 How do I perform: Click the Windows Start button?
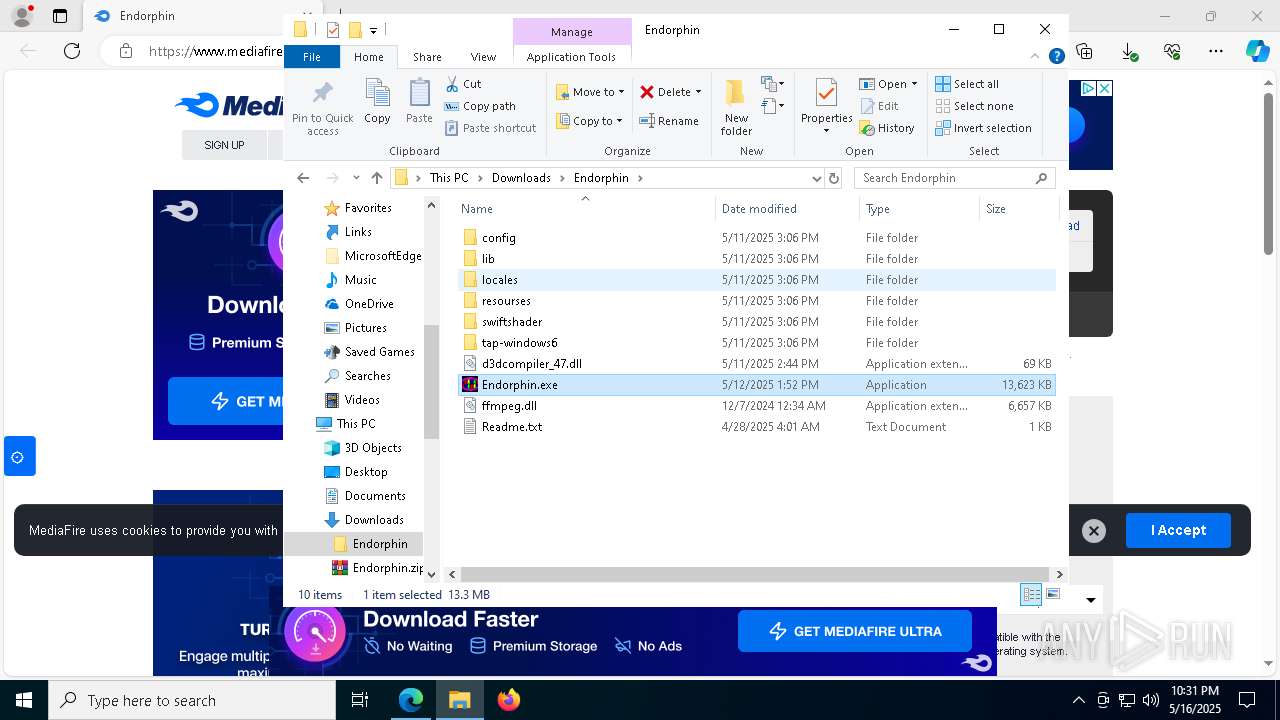pos(24,700)
